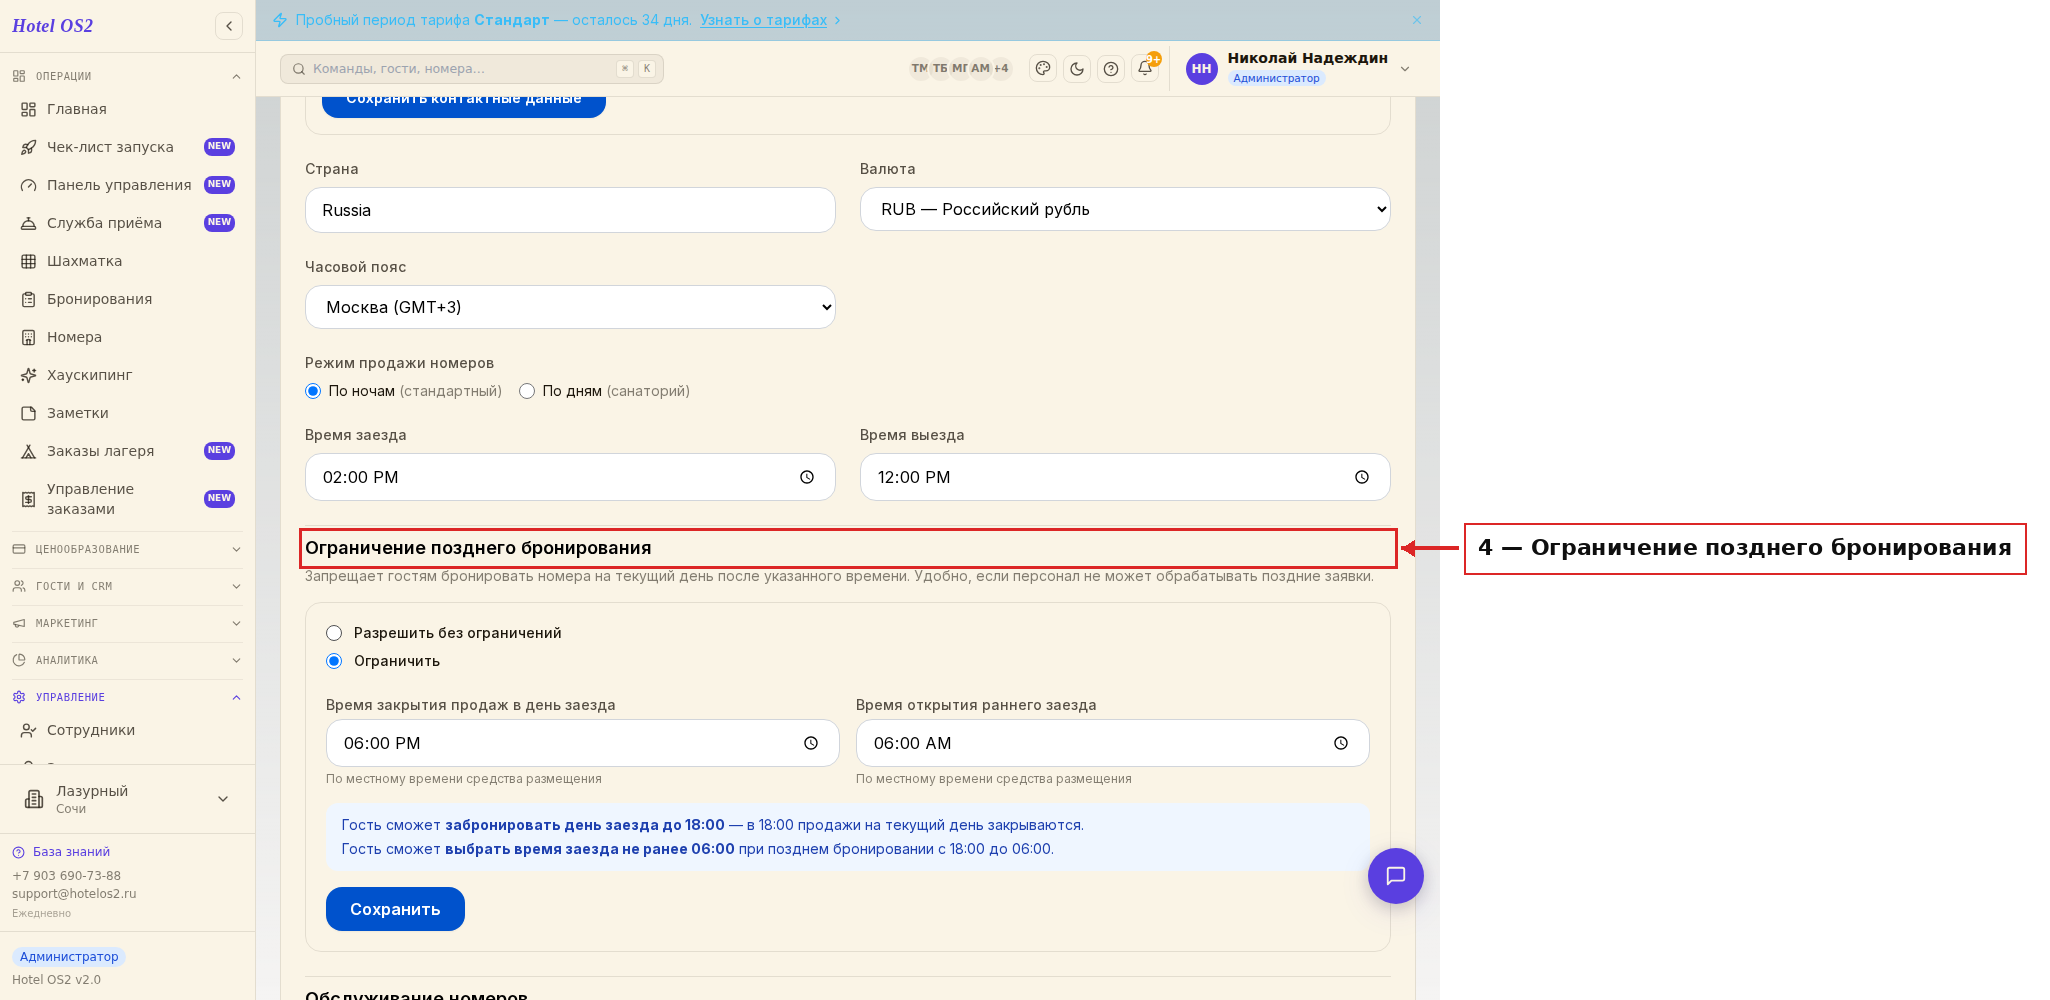Viewport: 2050px width, 1000px height.
Task: Open the help question mark icon
Action: [1111, 69]
